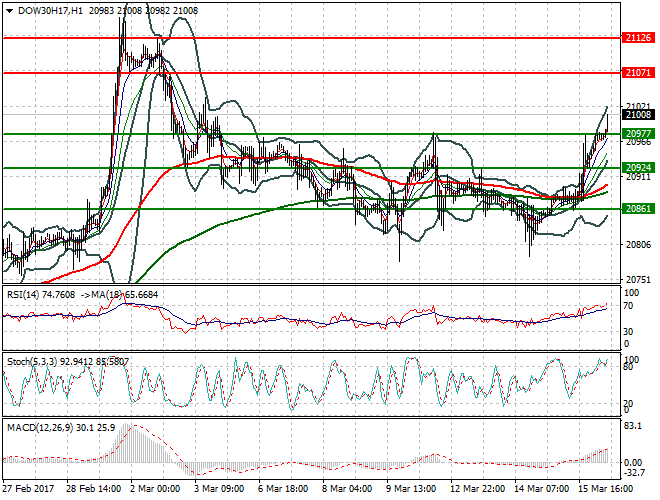Click the 28 Feb 14:00 time axis label
Image resolution: width=660 pixels, height=500 pixels.
click(x=93, y=489)
